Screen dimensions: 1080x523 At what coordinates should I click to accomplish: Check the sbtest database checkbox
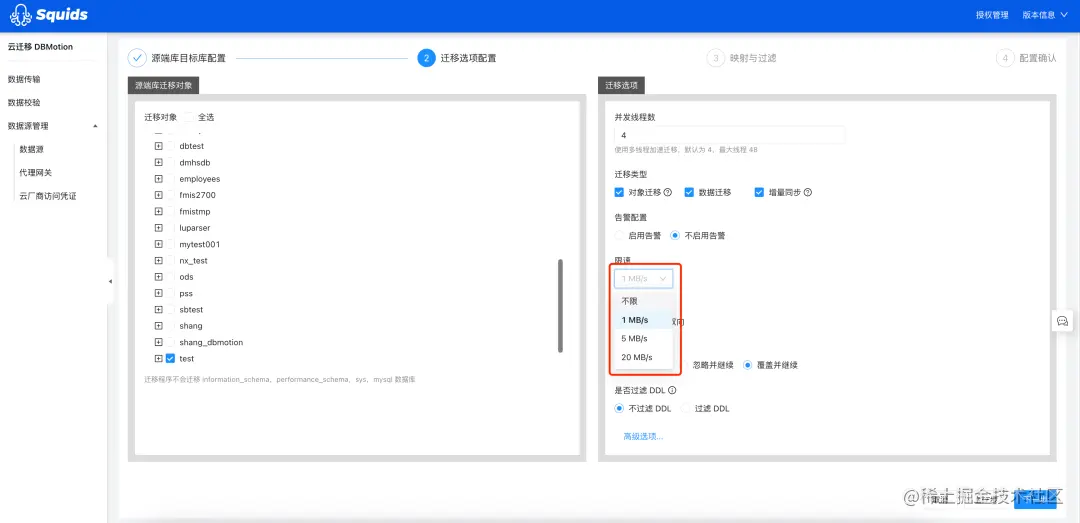coord(170,309)
